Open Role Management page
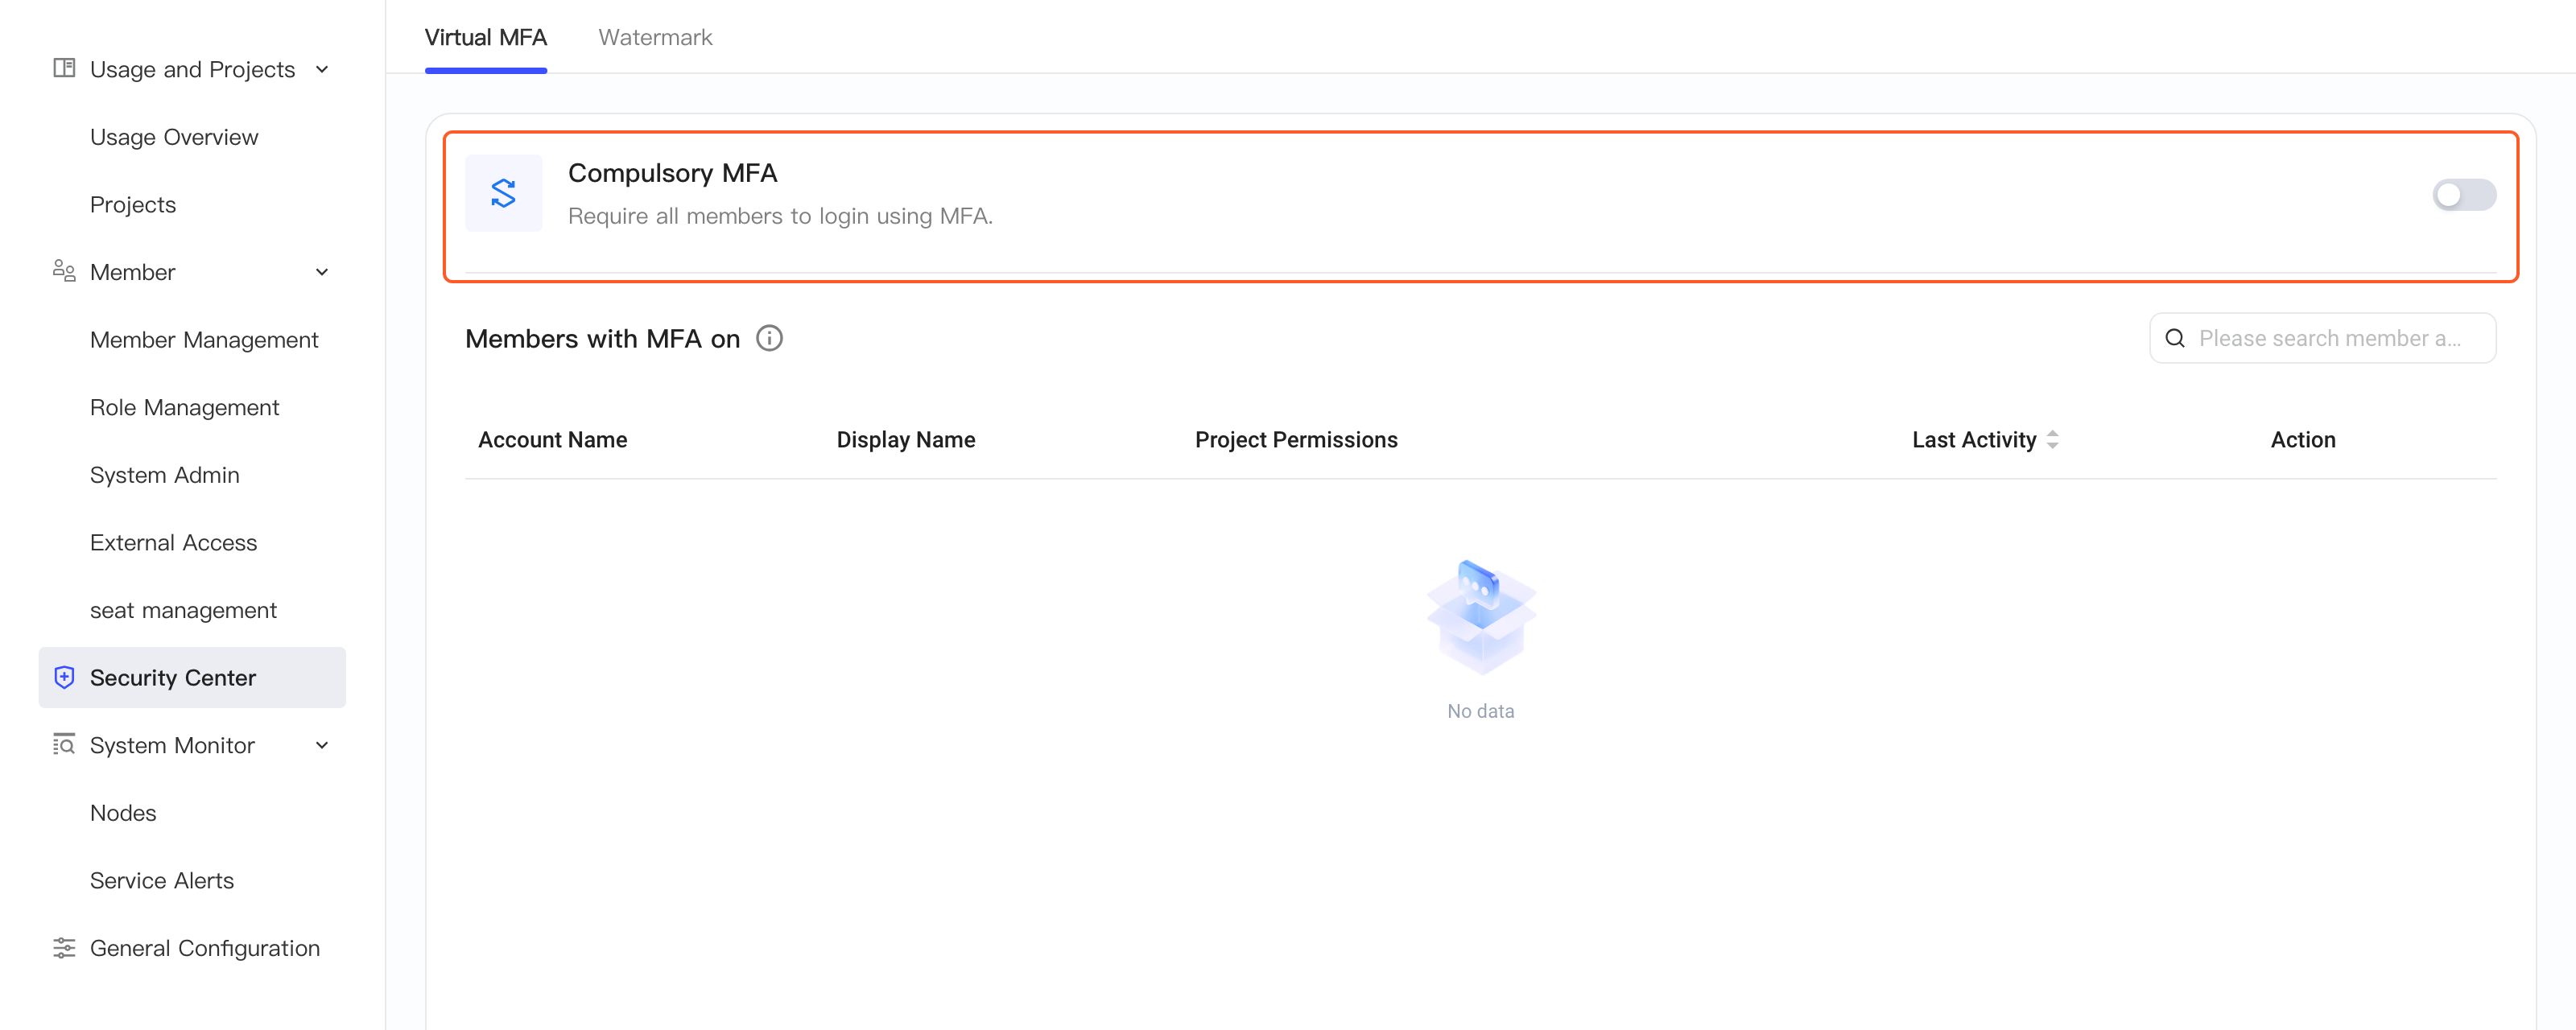The width and height of the screenshot is (2576, 1030). pyautogui.click(x=184, y=407)
